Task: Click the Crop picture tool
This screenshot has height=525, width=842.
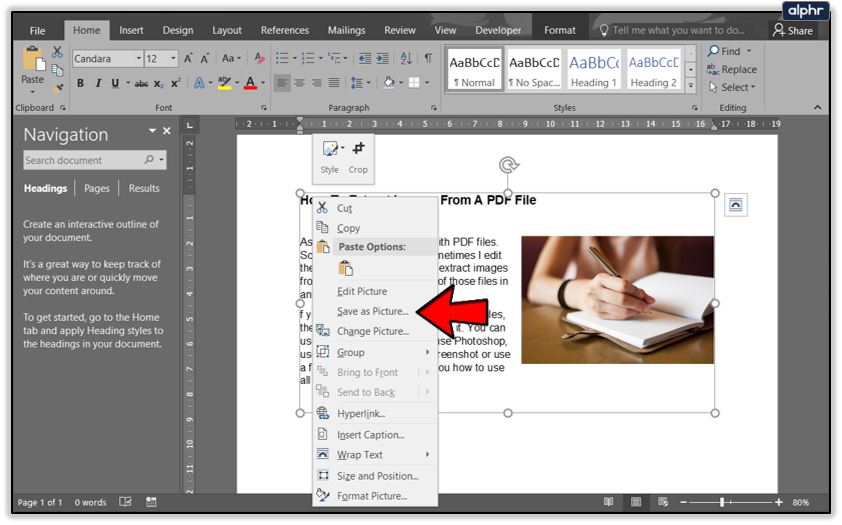Action: click(x=358, y=150)
